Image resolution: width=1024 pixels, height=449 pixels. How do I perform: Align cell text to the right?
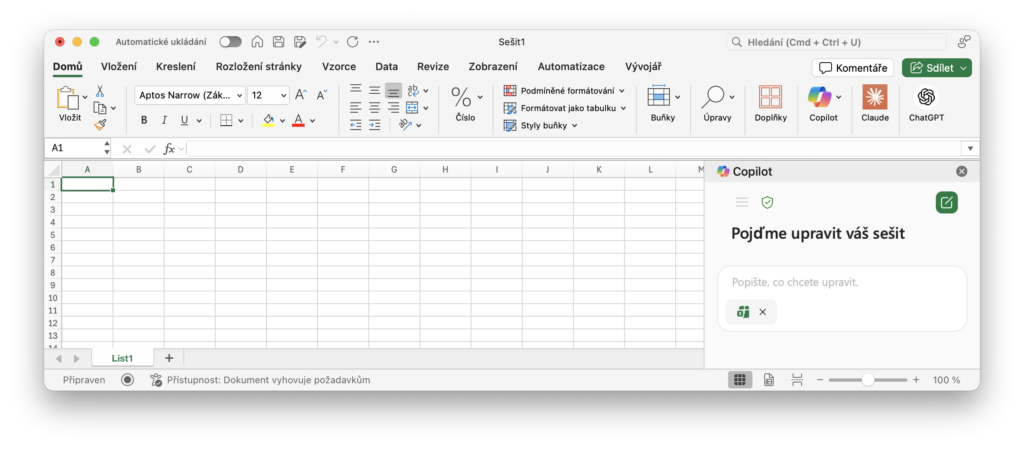tap(392, 108)
